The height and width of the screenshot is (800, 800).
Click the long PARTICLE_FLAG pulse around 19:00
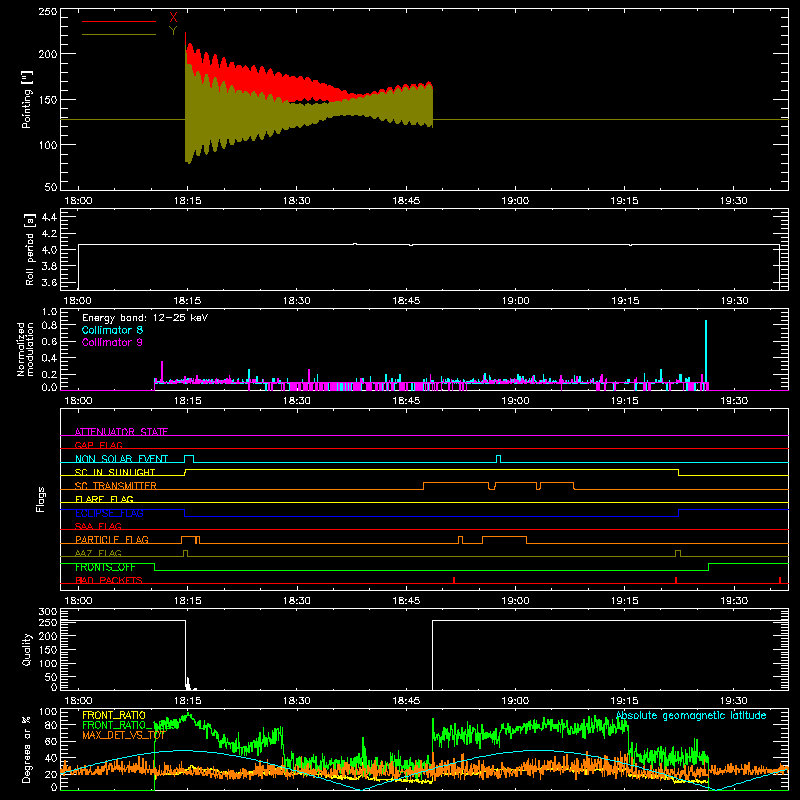tap(504, 540)
